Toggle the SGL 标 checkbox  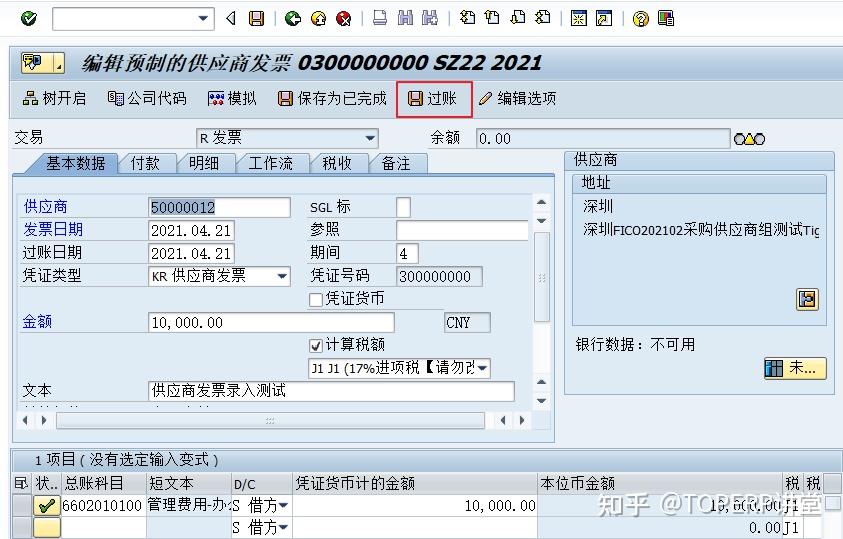403,207
